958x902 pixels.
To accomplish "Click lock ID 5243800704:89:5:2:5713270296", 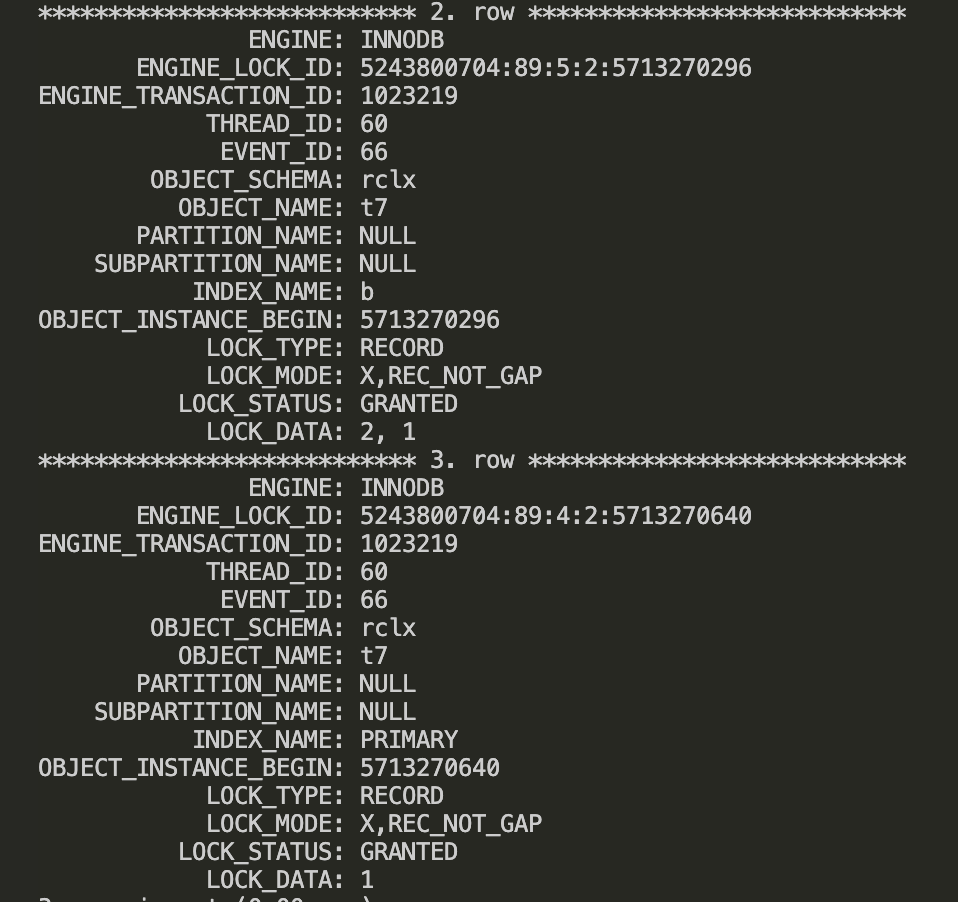I will coord(555,68).
